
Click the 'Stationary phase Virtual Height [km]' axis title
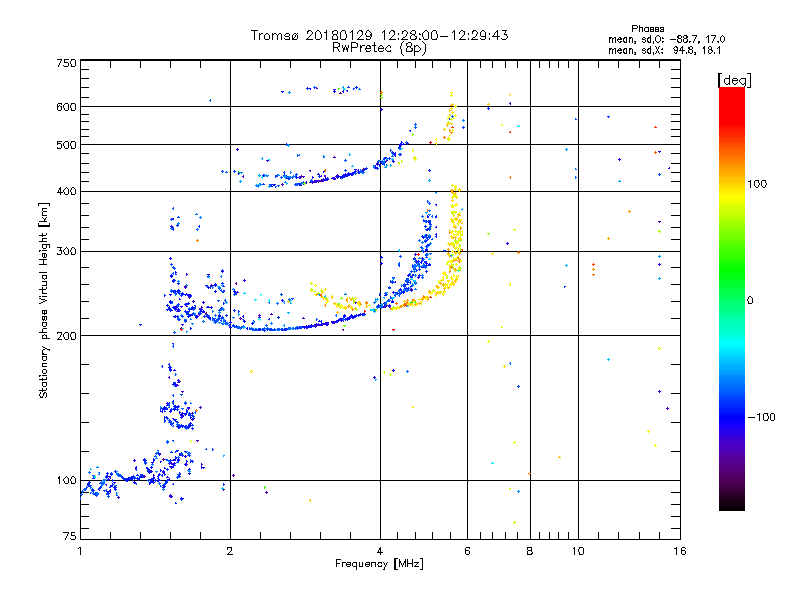44,300
